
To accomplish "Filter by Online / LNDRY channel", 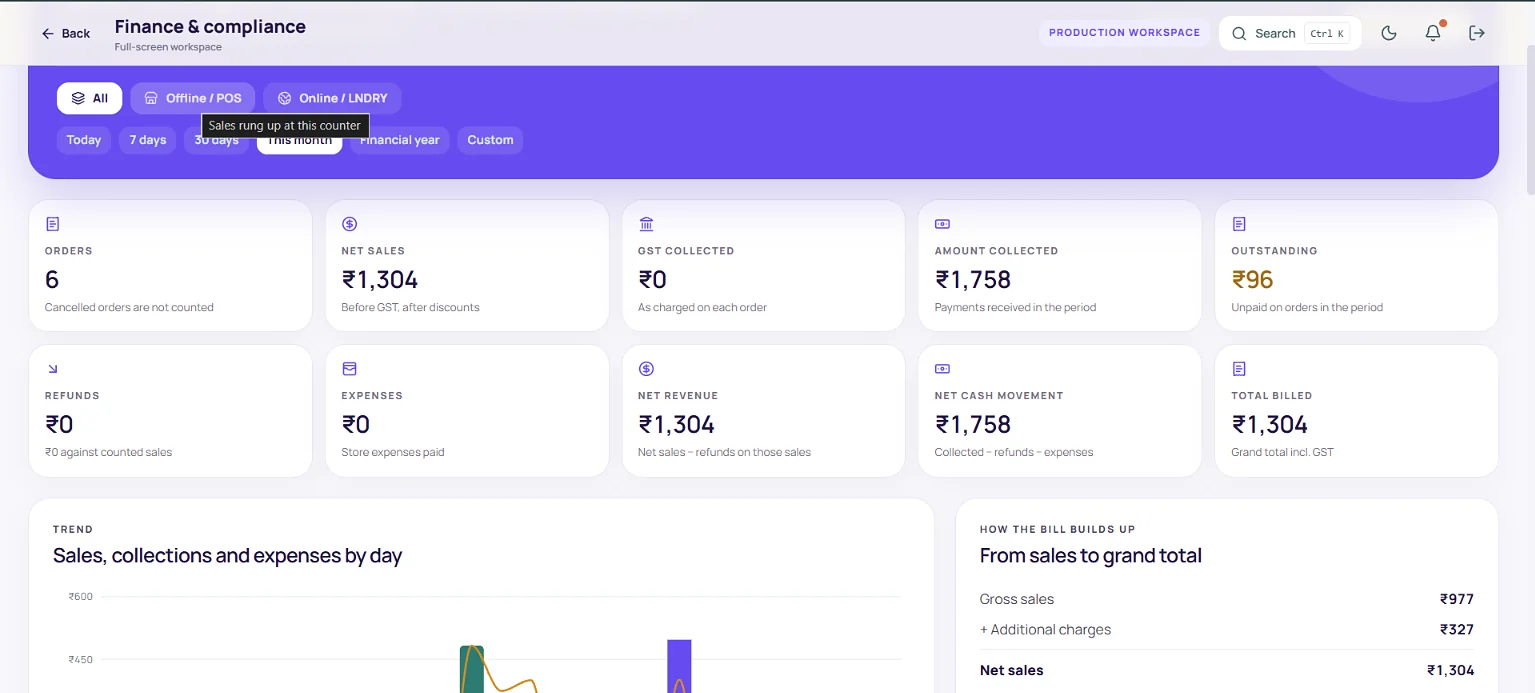I will [332, 98].
